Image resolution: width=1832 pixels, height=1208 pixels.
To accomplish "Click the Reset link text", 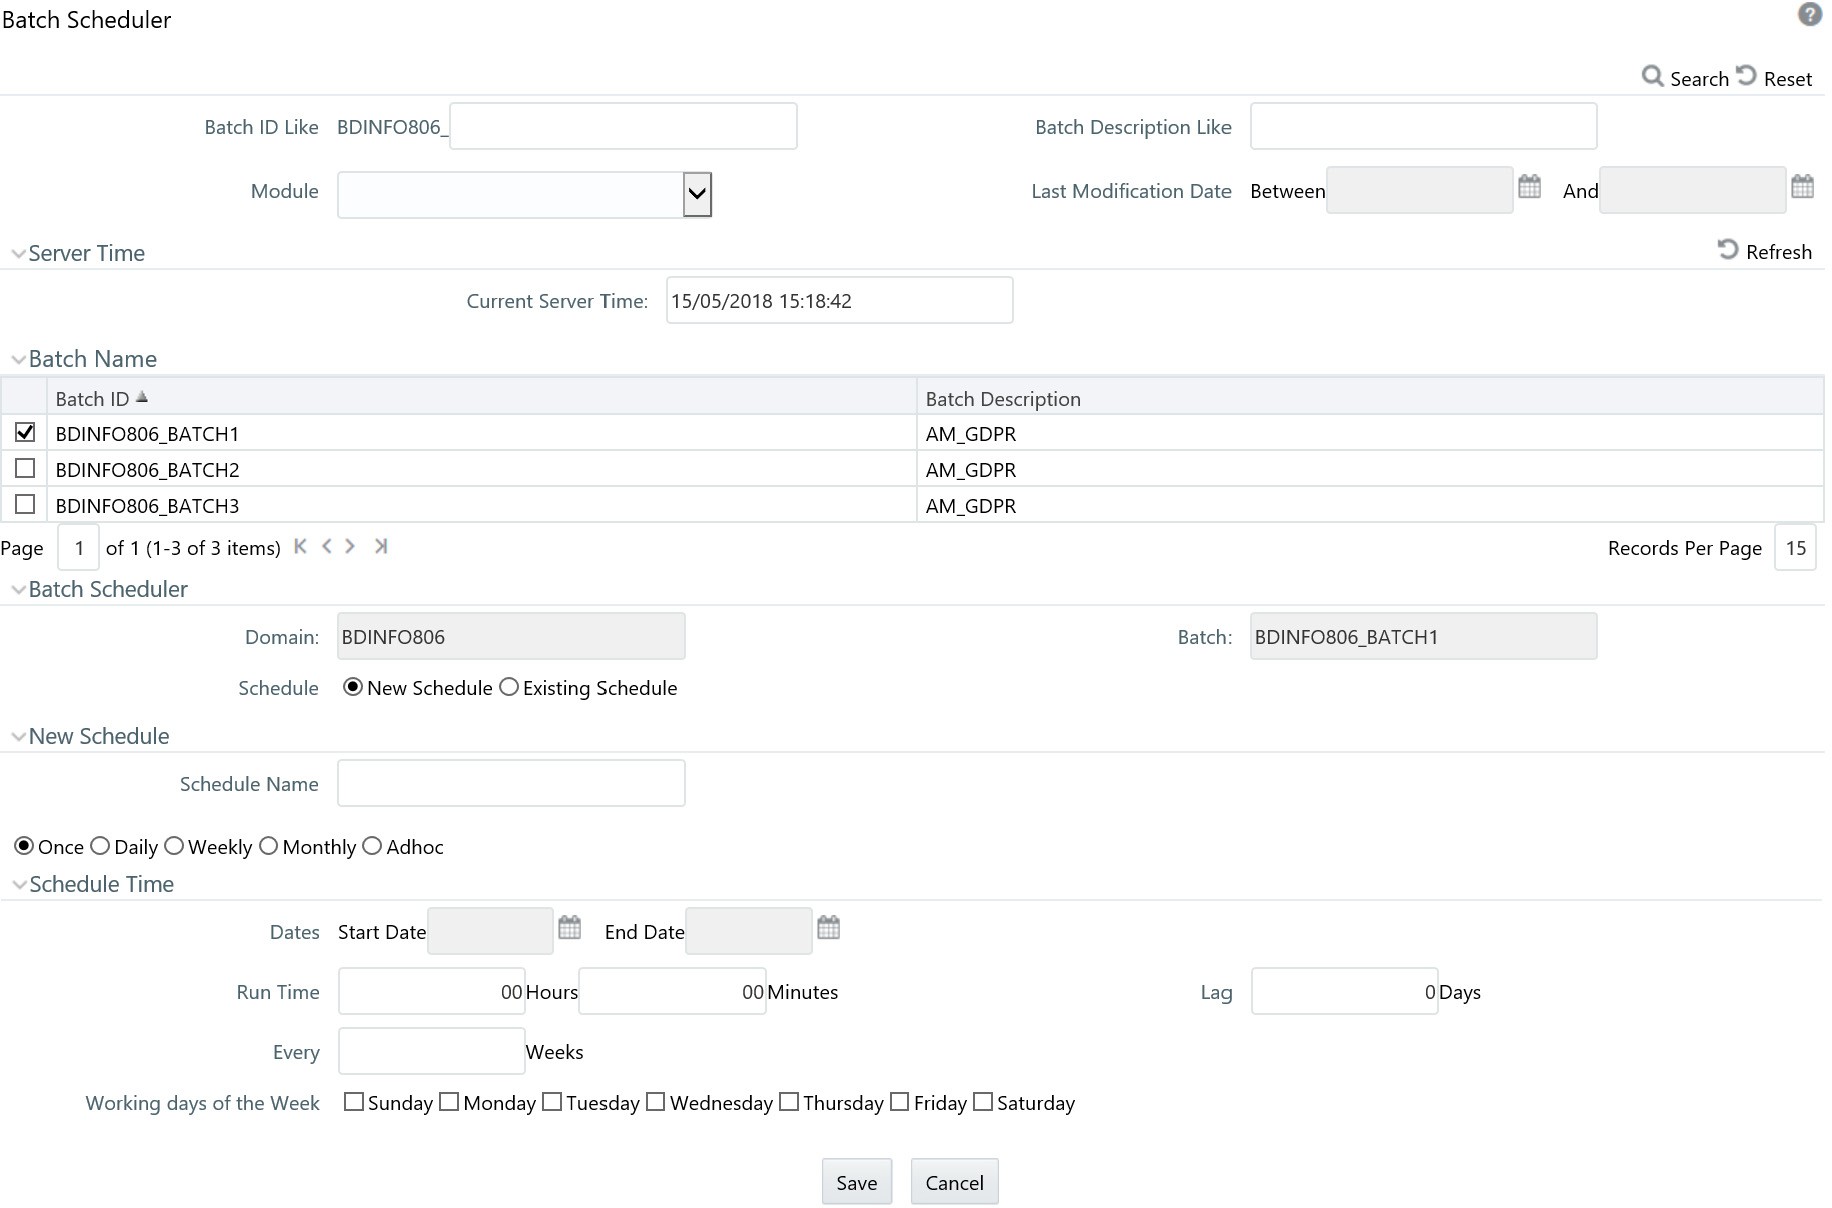I will click(1788, 79).
